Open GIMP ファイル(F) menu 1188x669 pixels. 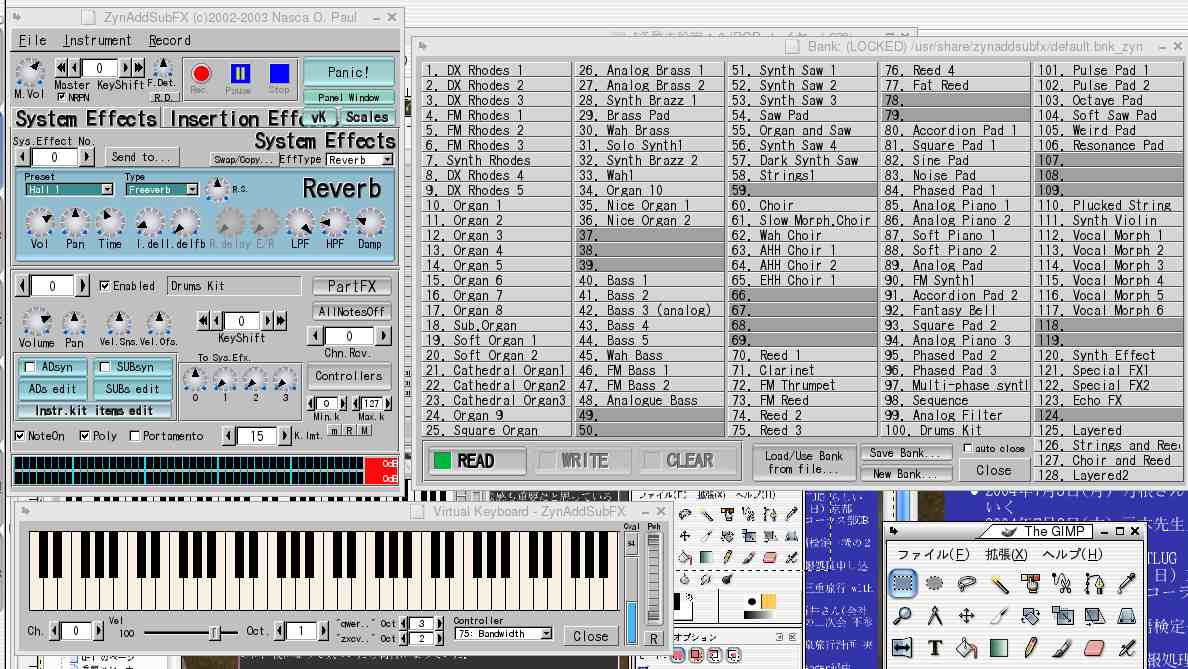coord(933,554)
